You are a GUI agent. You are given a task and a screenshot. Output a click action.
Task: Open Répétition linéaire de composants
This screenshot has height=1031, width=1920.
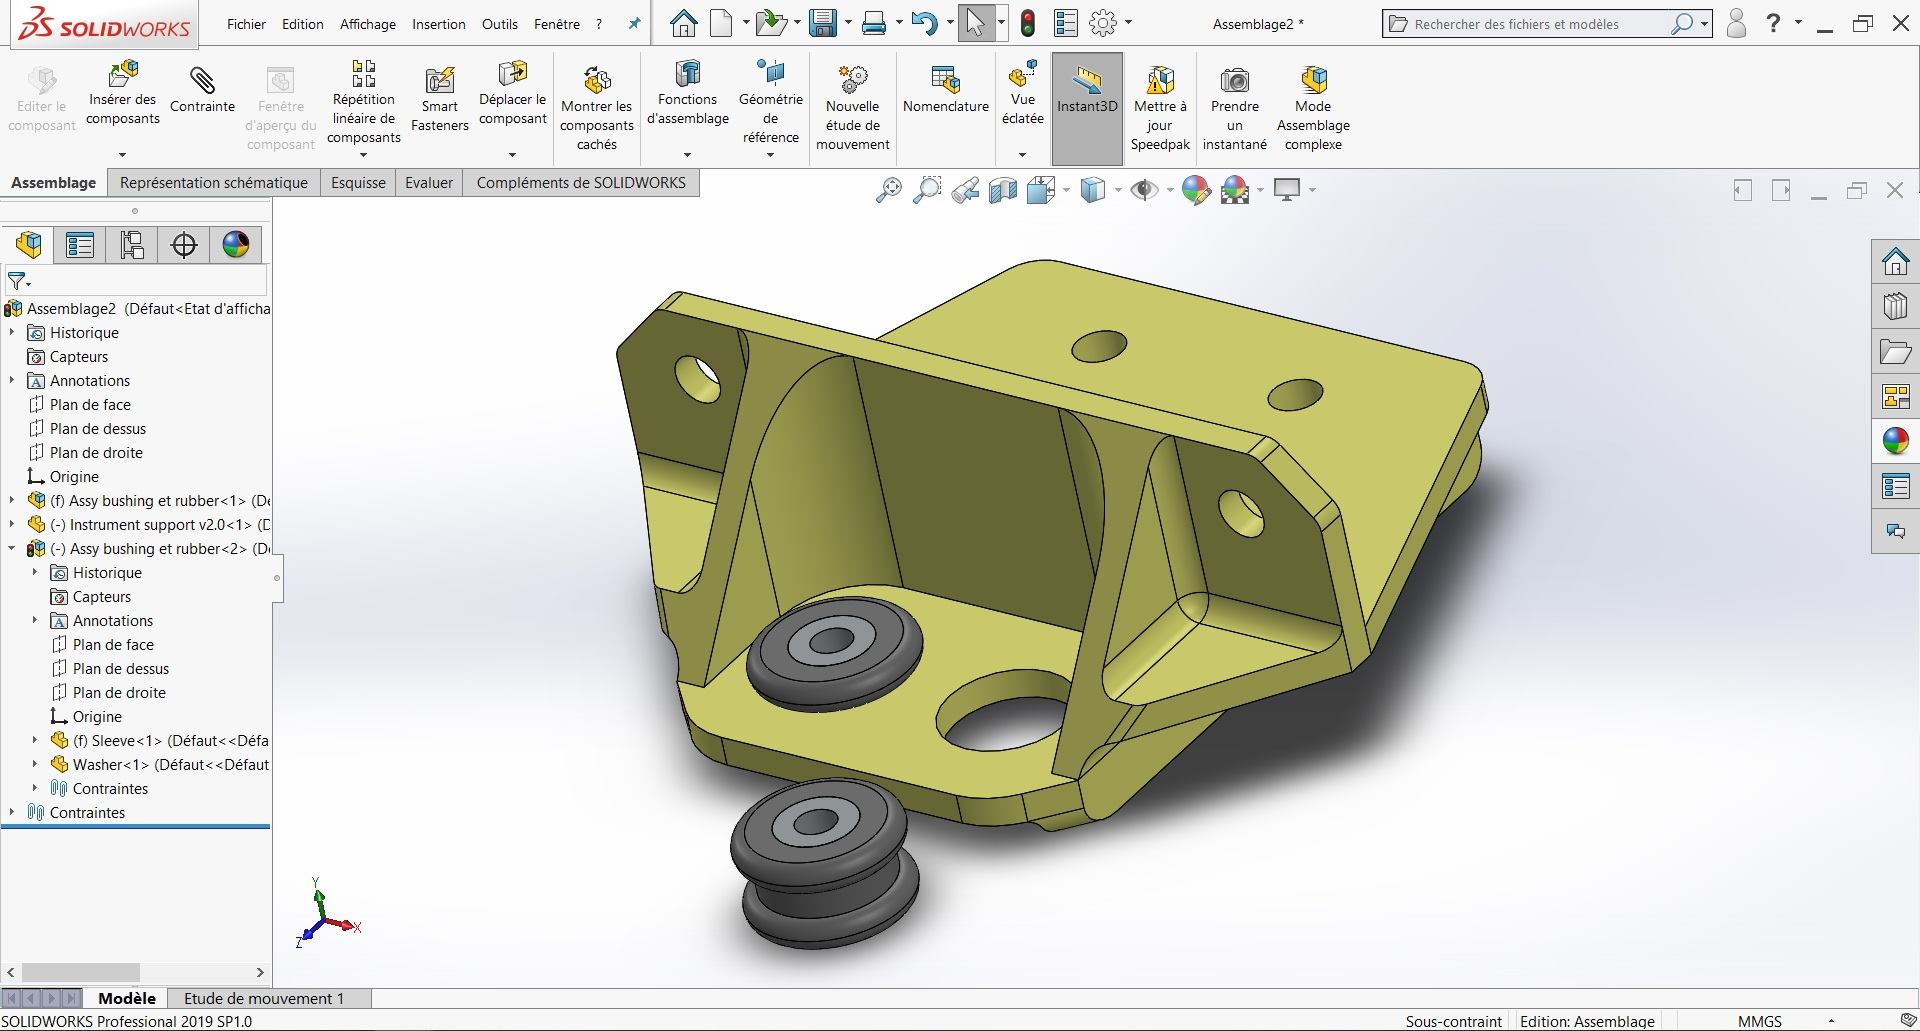click(364, 103)
